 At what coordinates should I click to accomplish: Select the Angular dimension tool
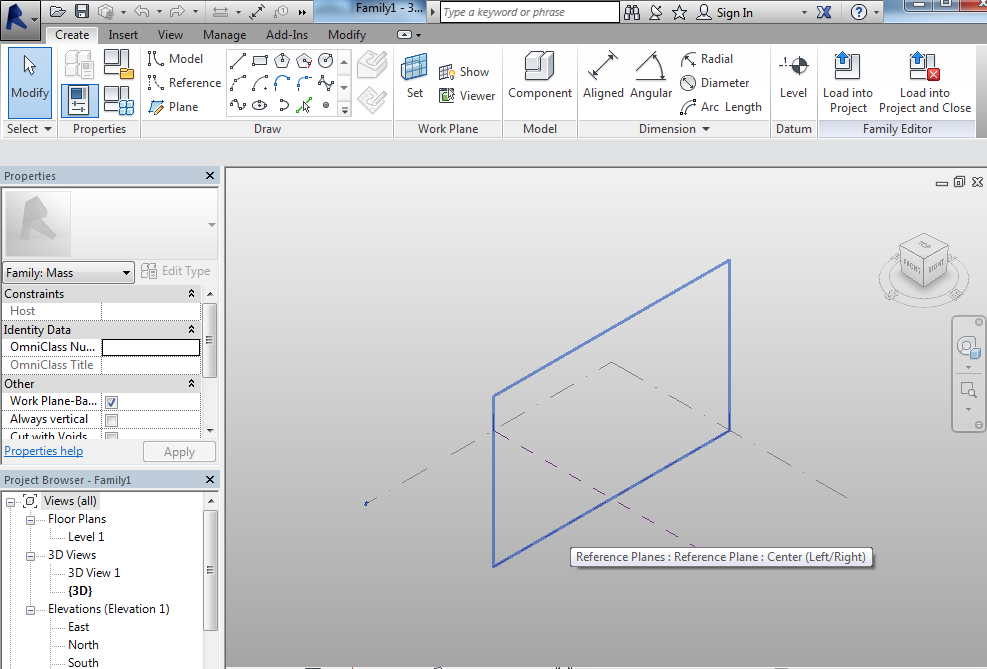coord(651,76)
